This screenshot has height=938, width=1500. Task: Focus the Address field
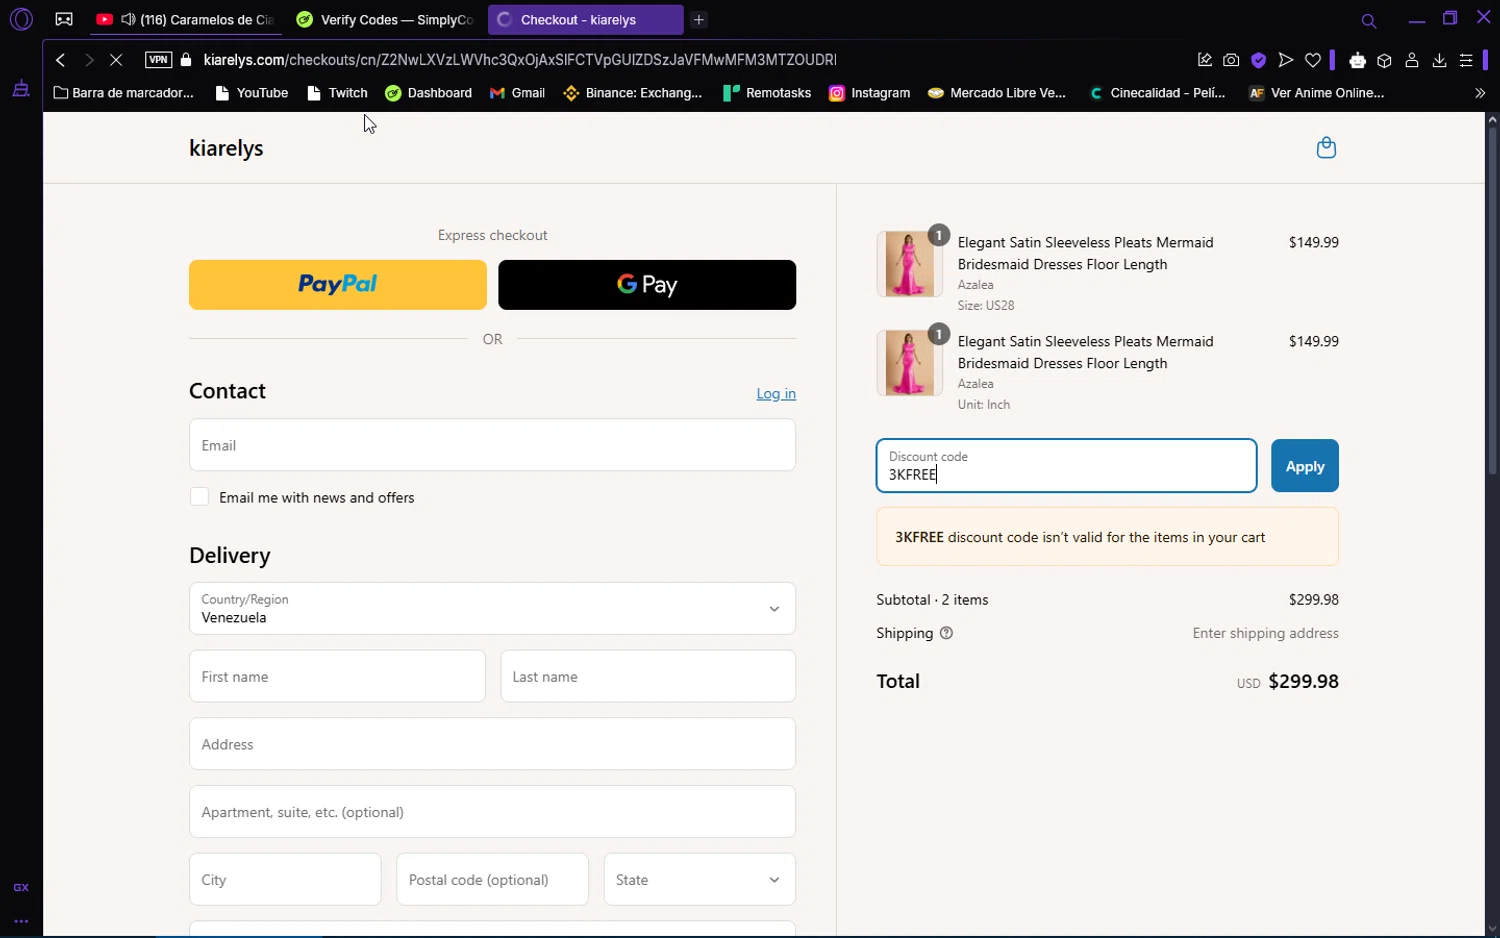coord(492,744)
